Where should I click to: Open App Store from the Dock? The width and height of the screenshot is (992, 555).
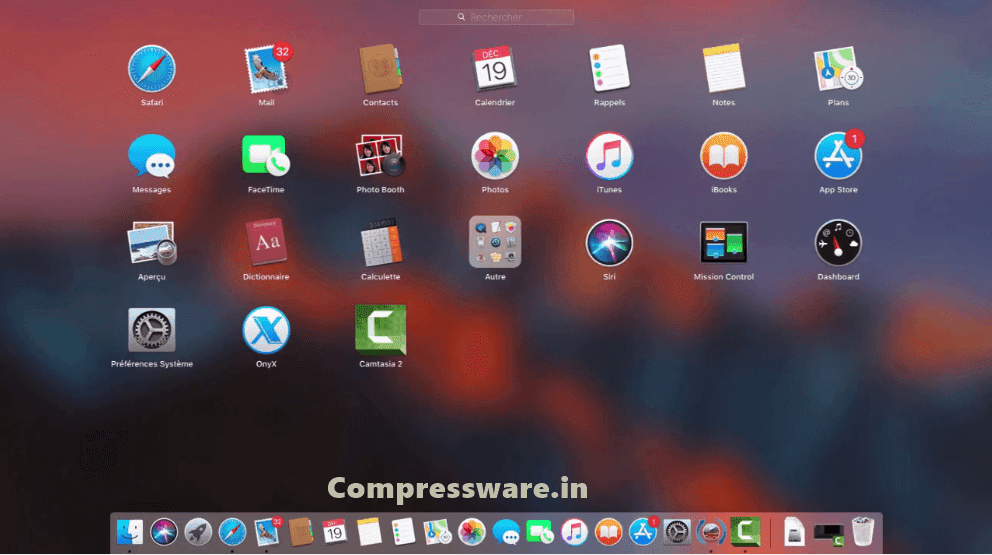pyautogui.click(x=643, y=532)
